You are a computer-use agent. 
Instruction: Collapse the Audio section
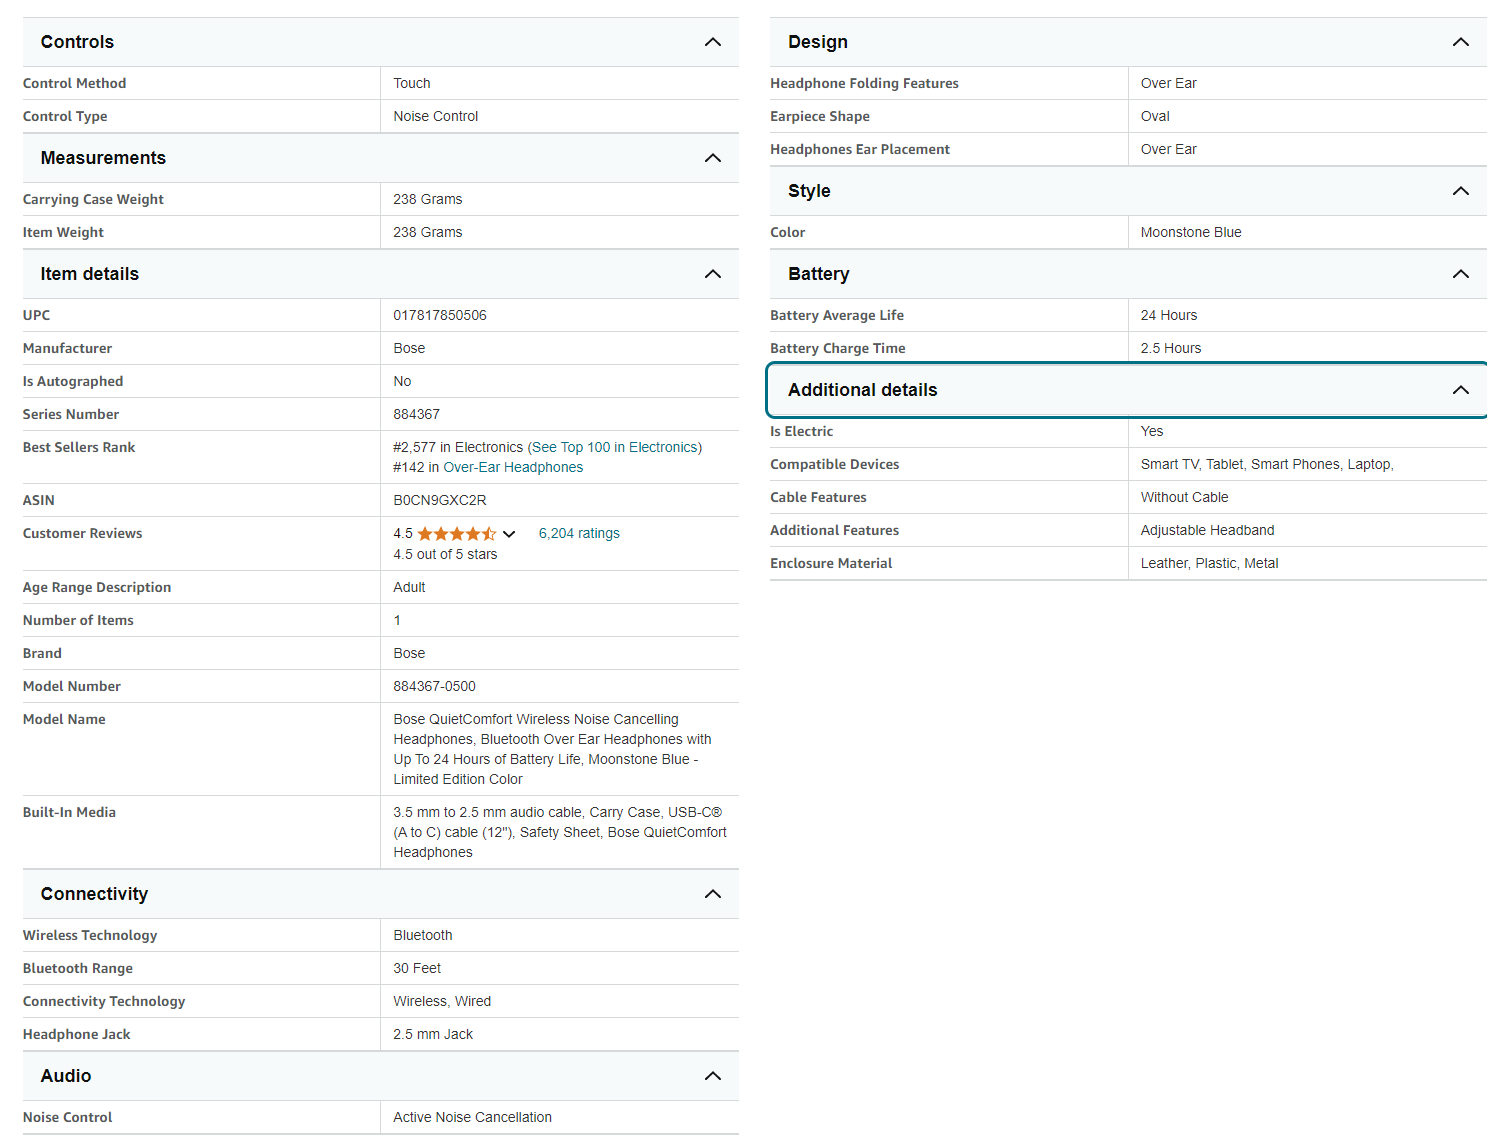pos(380,1076)
